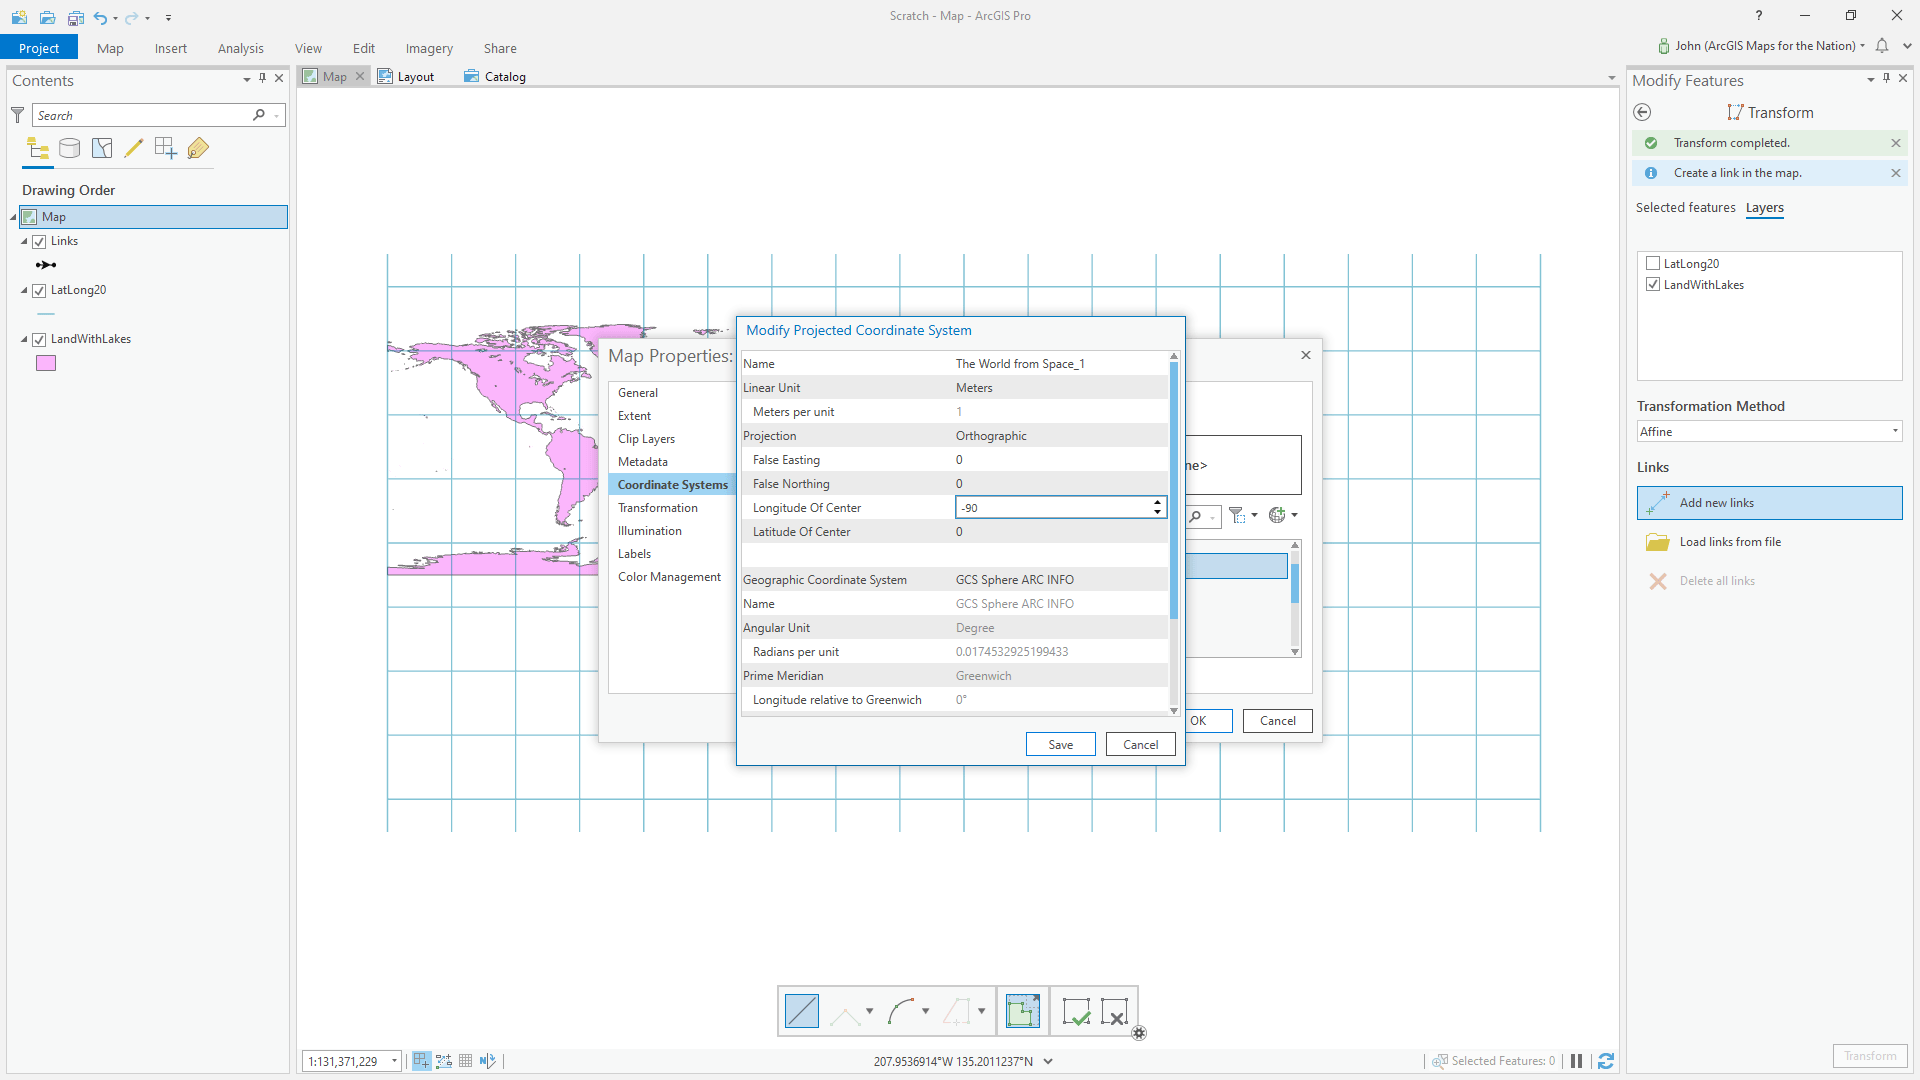
Task: Click the Cancel sketch X icon
Action: coord(1114,1011)
